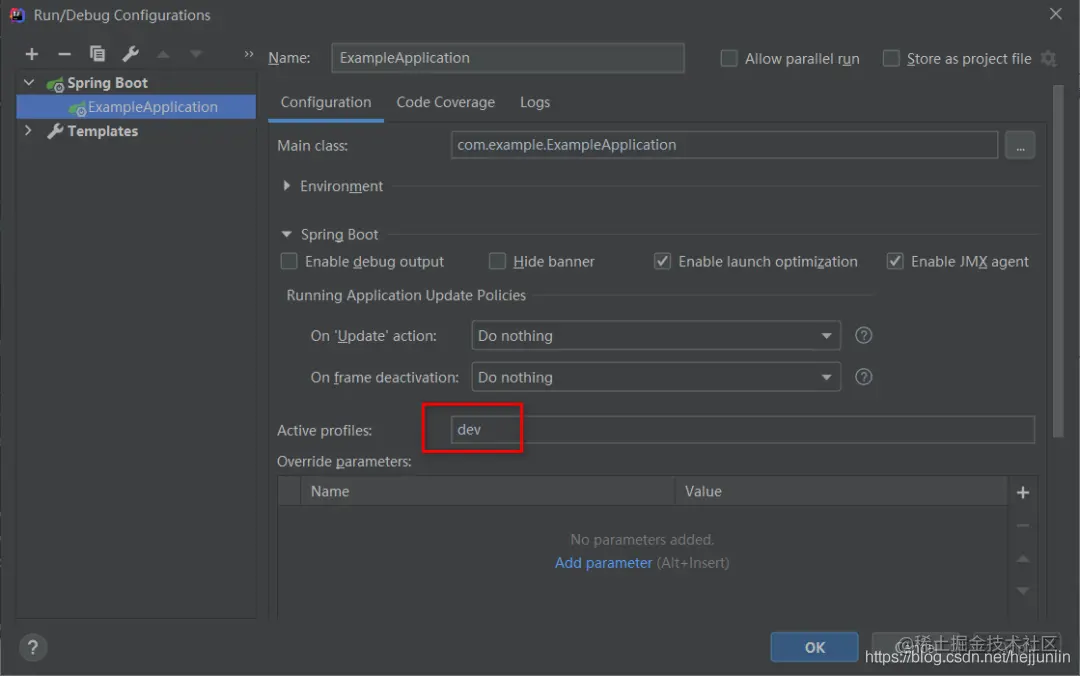The height and width of the screenshot is (676, 1080).
Task: Uncheck Enable JMX agent
Action: 895,261
